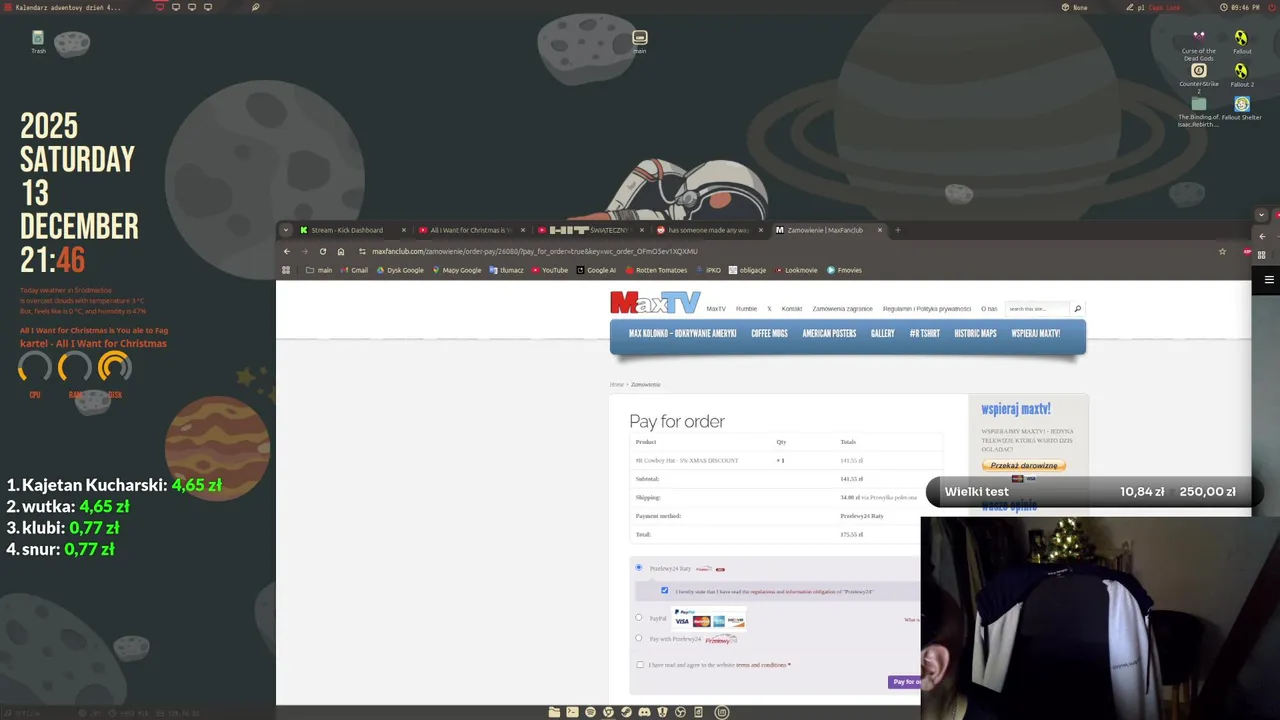Viewport: 1280px width, 720px height.
Task: Open OBS Studio from taskbar
Action: 680,712
